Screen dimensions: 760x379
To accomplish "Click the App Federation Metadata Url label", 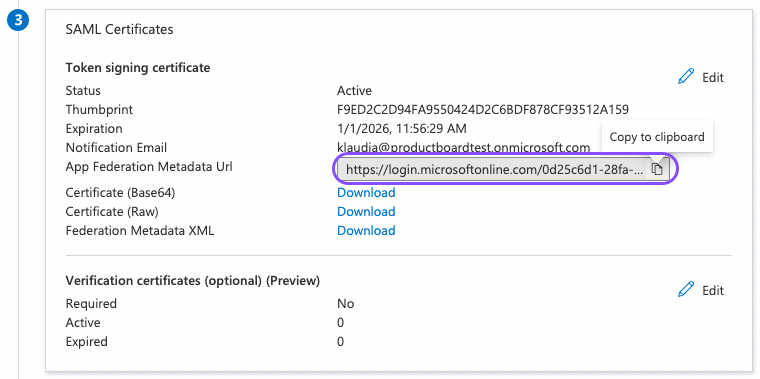I will [149, 167].
